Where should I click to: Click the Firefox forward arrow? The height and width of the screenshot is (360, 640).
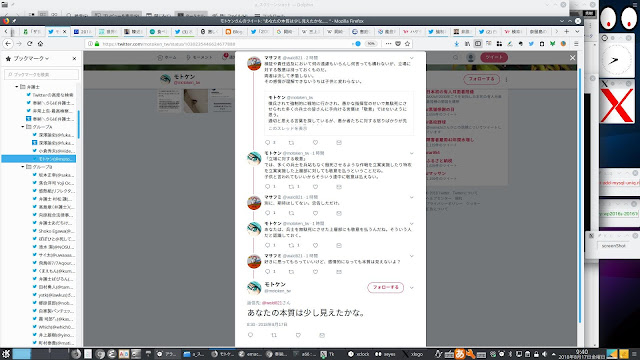coord(19,44)
